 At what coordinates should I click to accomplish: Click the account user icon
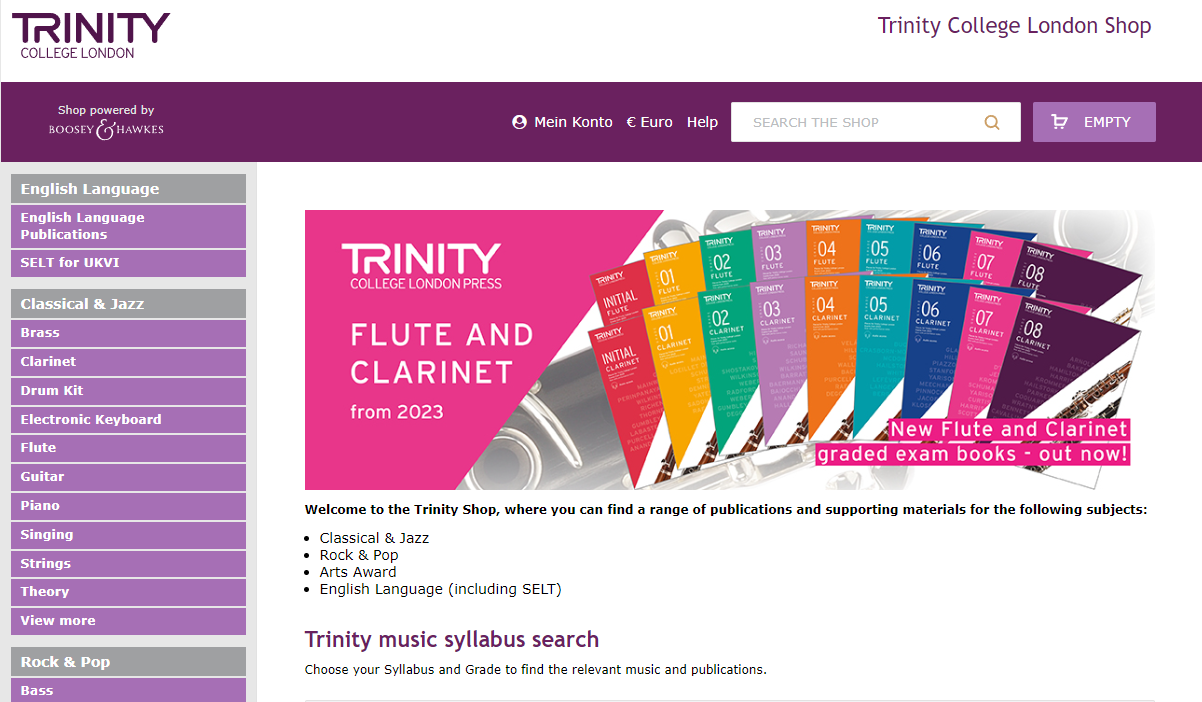[x=519, y=122]
